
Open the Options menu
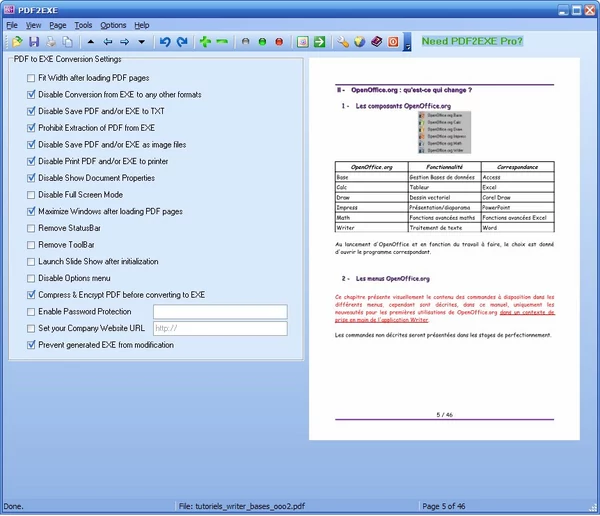[113, 25]
